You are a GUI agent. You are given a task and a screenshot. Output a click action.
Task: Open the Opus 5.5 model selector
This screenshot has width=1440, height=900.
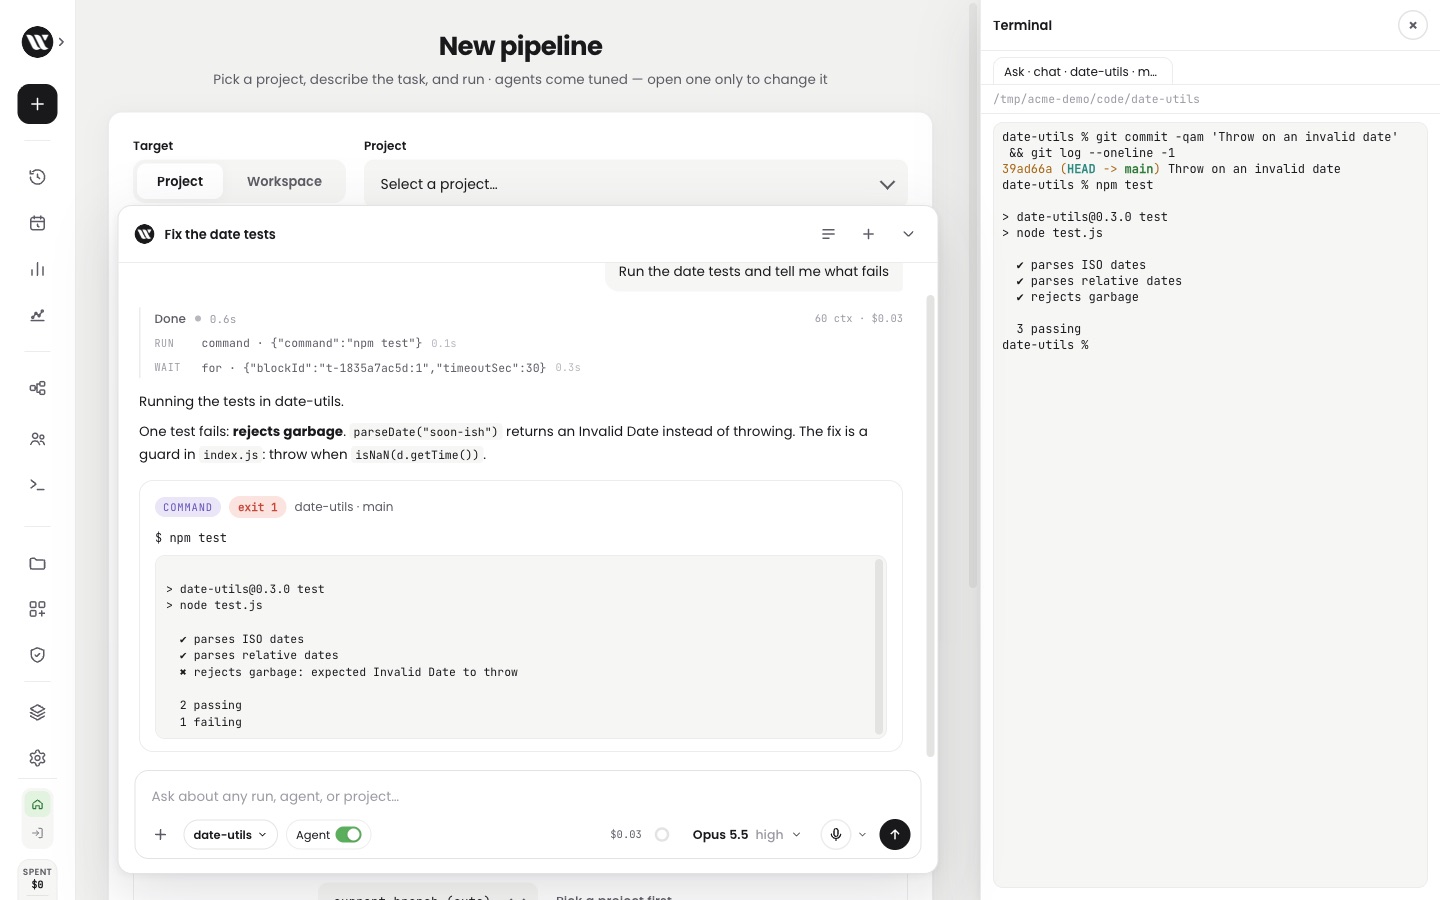[746, 835]
